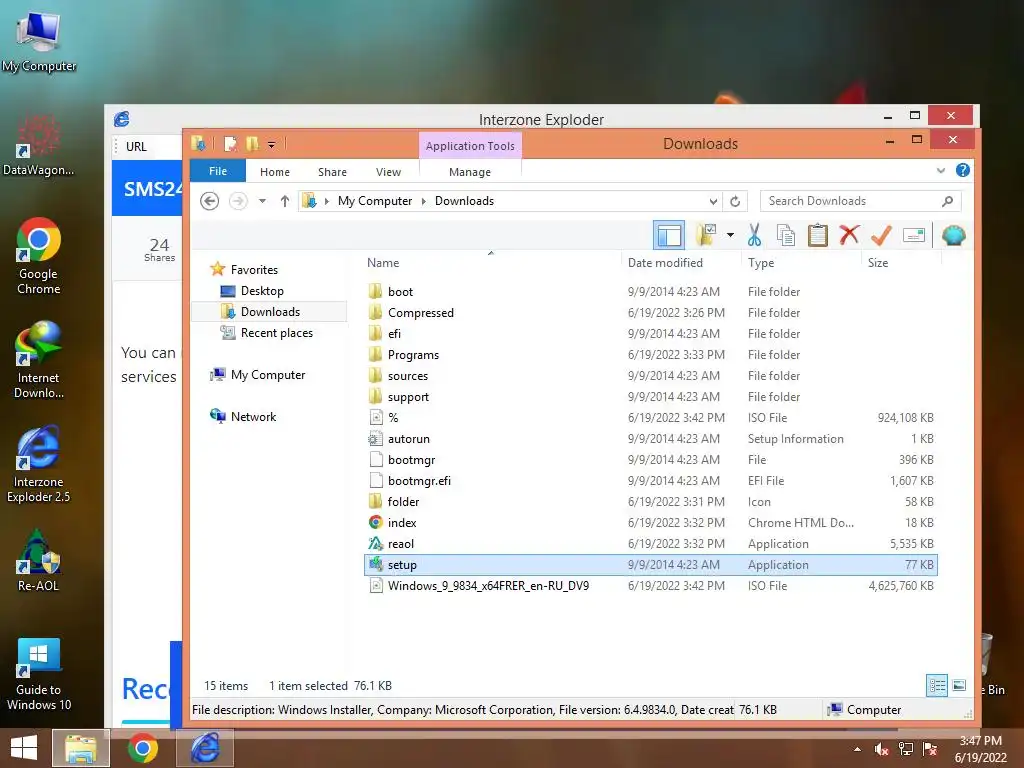Open DataWagon desktop shortcut
The image size is (1024, 768).
pyautogui.click(x=38, y=144)
